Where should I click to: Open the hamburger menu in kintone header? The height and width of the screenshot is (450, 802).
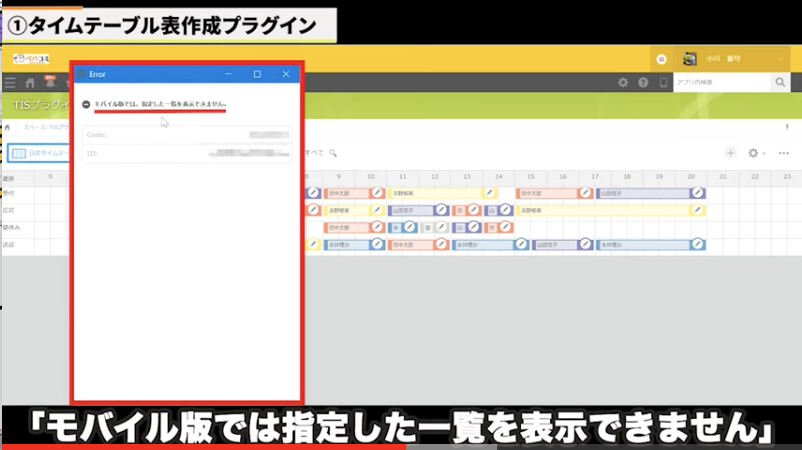(10, 83)
